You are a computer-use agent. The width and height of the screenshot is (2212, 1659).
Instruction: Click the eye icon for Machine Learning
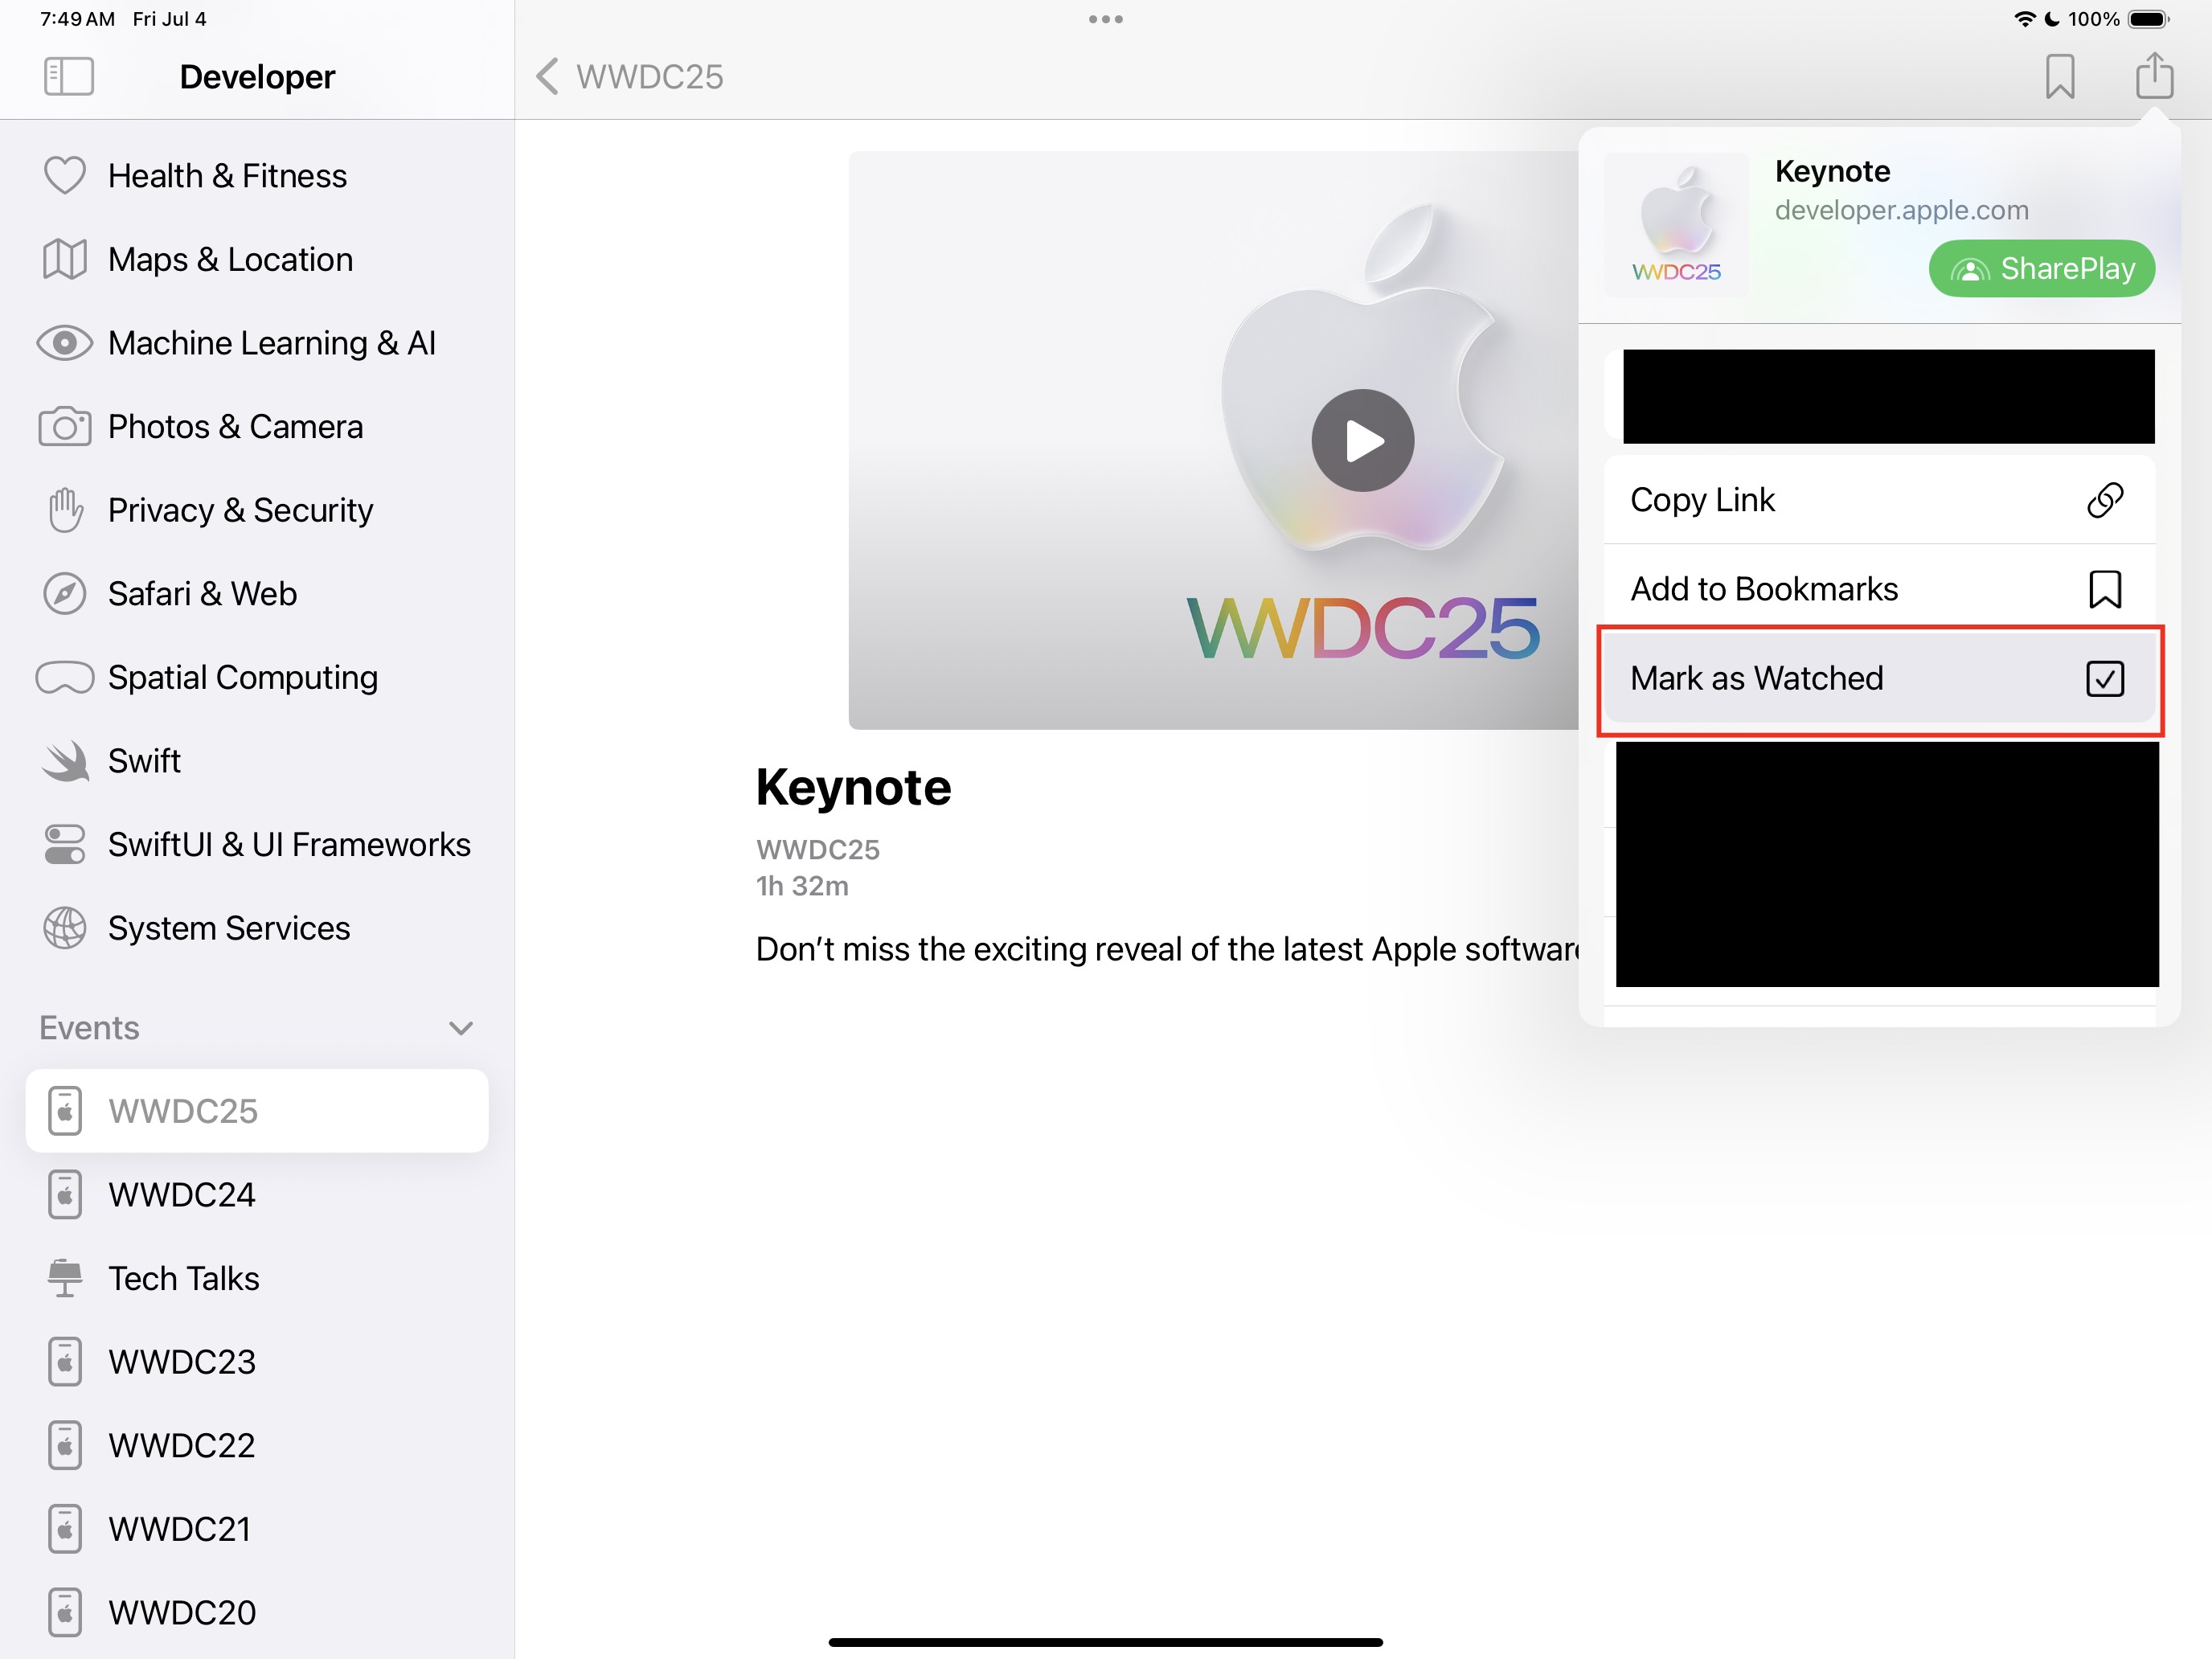coord(65,343)
